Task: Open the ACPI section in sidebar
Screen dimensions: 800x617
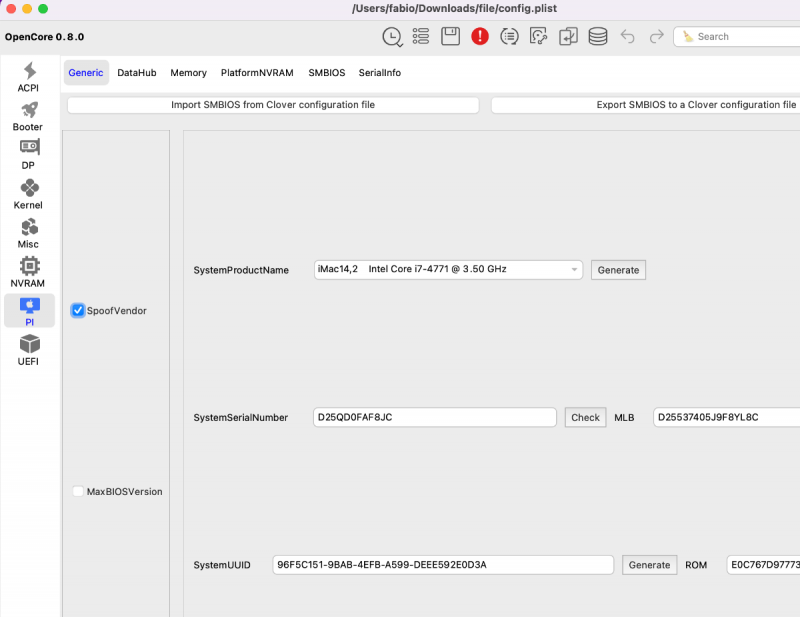Action: coord(28,77)
